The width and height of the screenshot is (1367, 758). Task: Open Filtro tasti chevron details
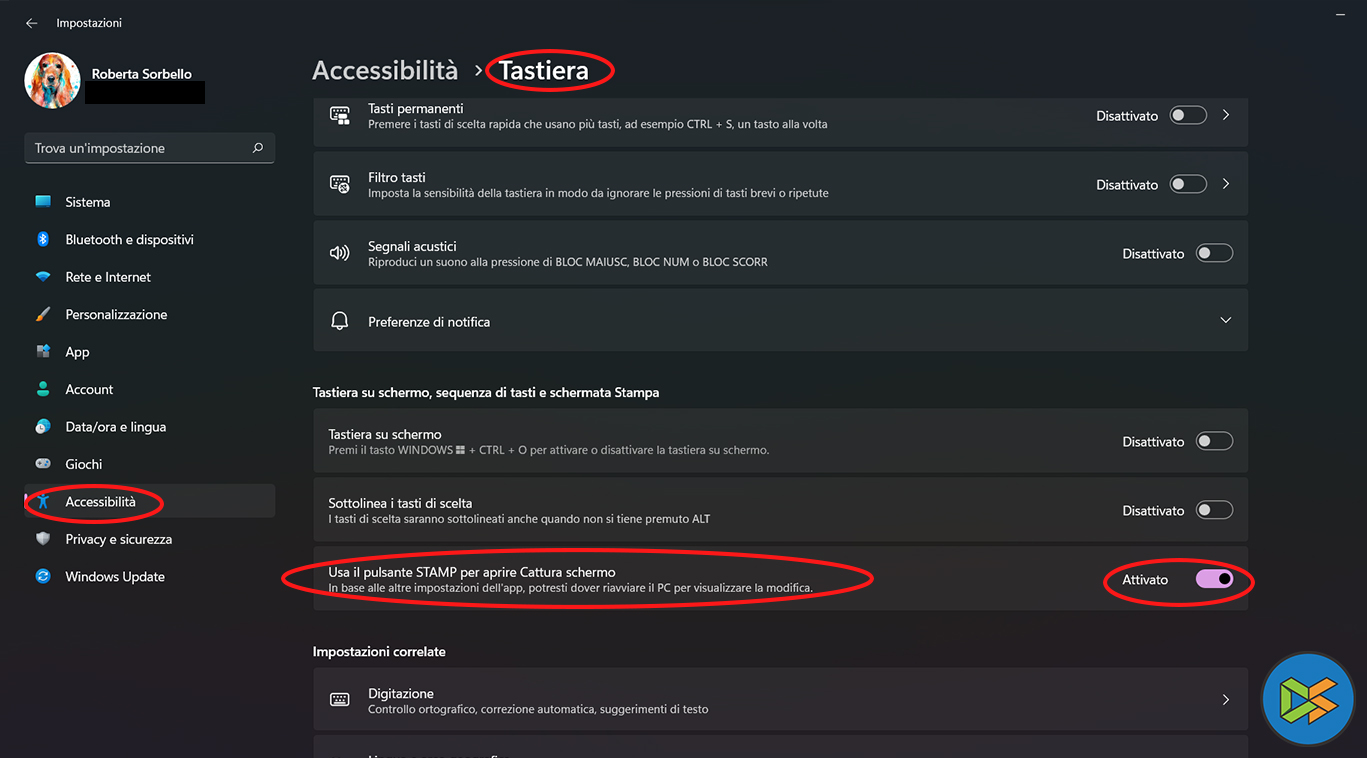pyautogui.click(x=1226, y=184)
